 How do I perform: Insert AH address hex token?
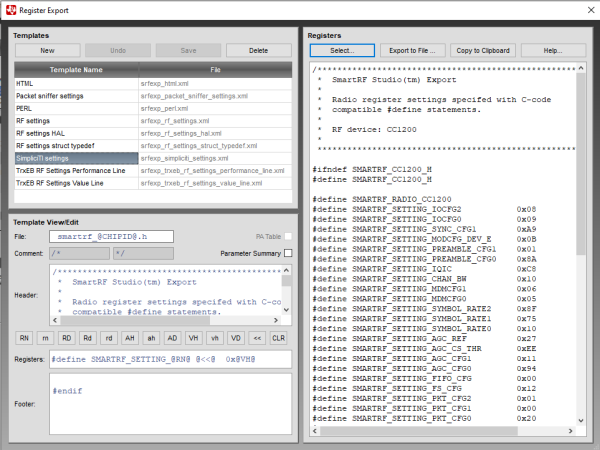point(130,338)
